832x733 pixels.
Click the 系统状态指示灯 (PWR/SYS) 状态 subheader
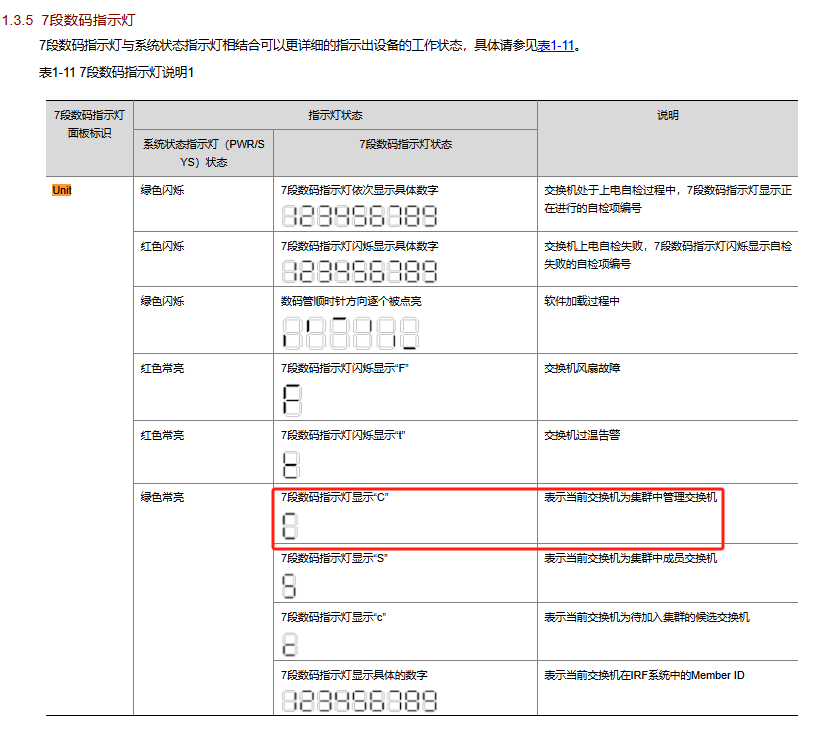pyautogui.click(x=203, y=153)
